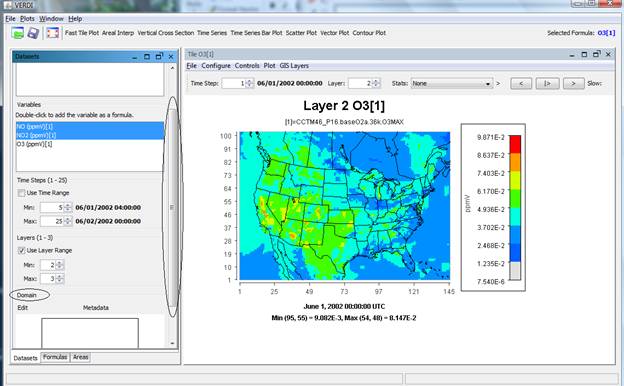
Task: Step forward with the > button
Action: [x=573, y=84]
